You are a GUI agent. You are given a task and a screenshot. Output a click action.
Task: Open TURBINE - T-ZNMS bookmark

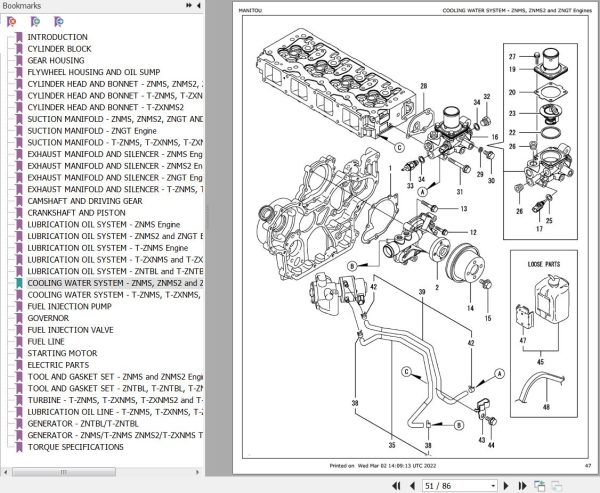tap(115, 400)
